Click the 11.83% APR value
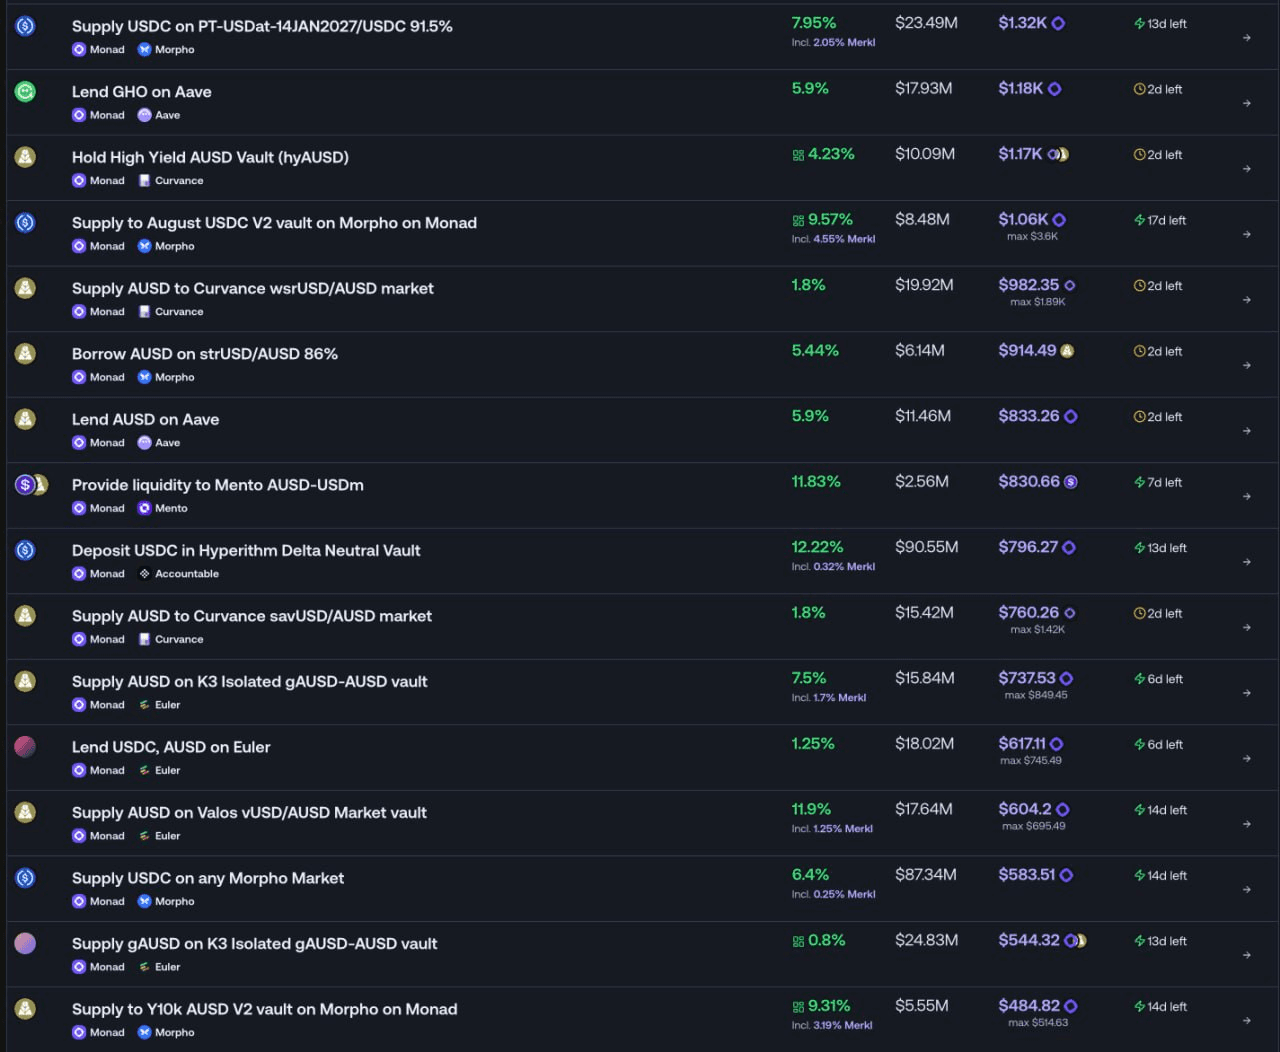The width and height of the screenshot is (1280, 1052). [816, 482]
